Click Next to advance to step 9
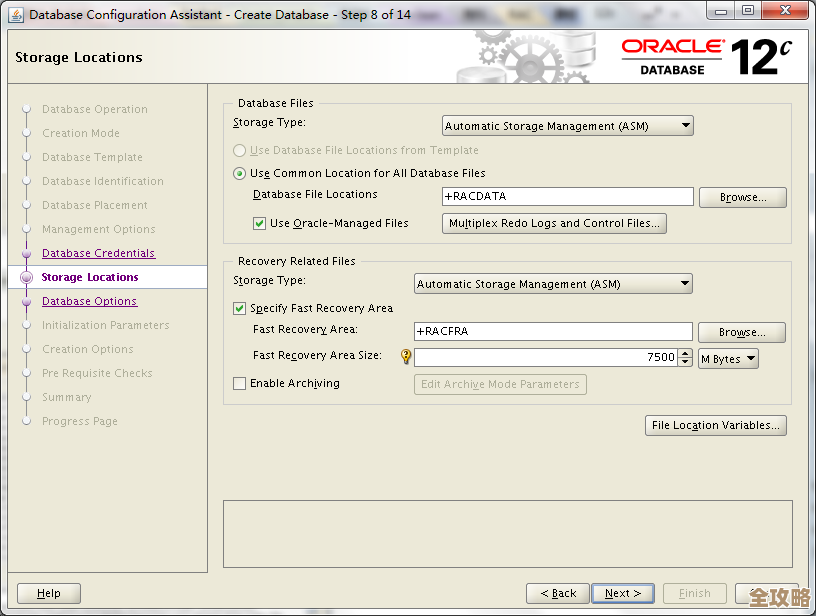 pyautogui.click(x=622, y=592)
